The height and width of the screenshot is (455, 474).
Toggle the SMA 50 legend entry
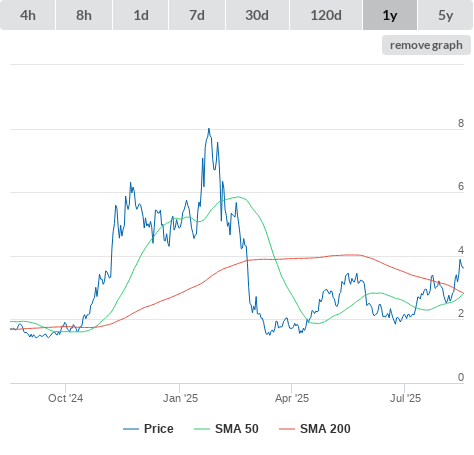pos(226,429)
